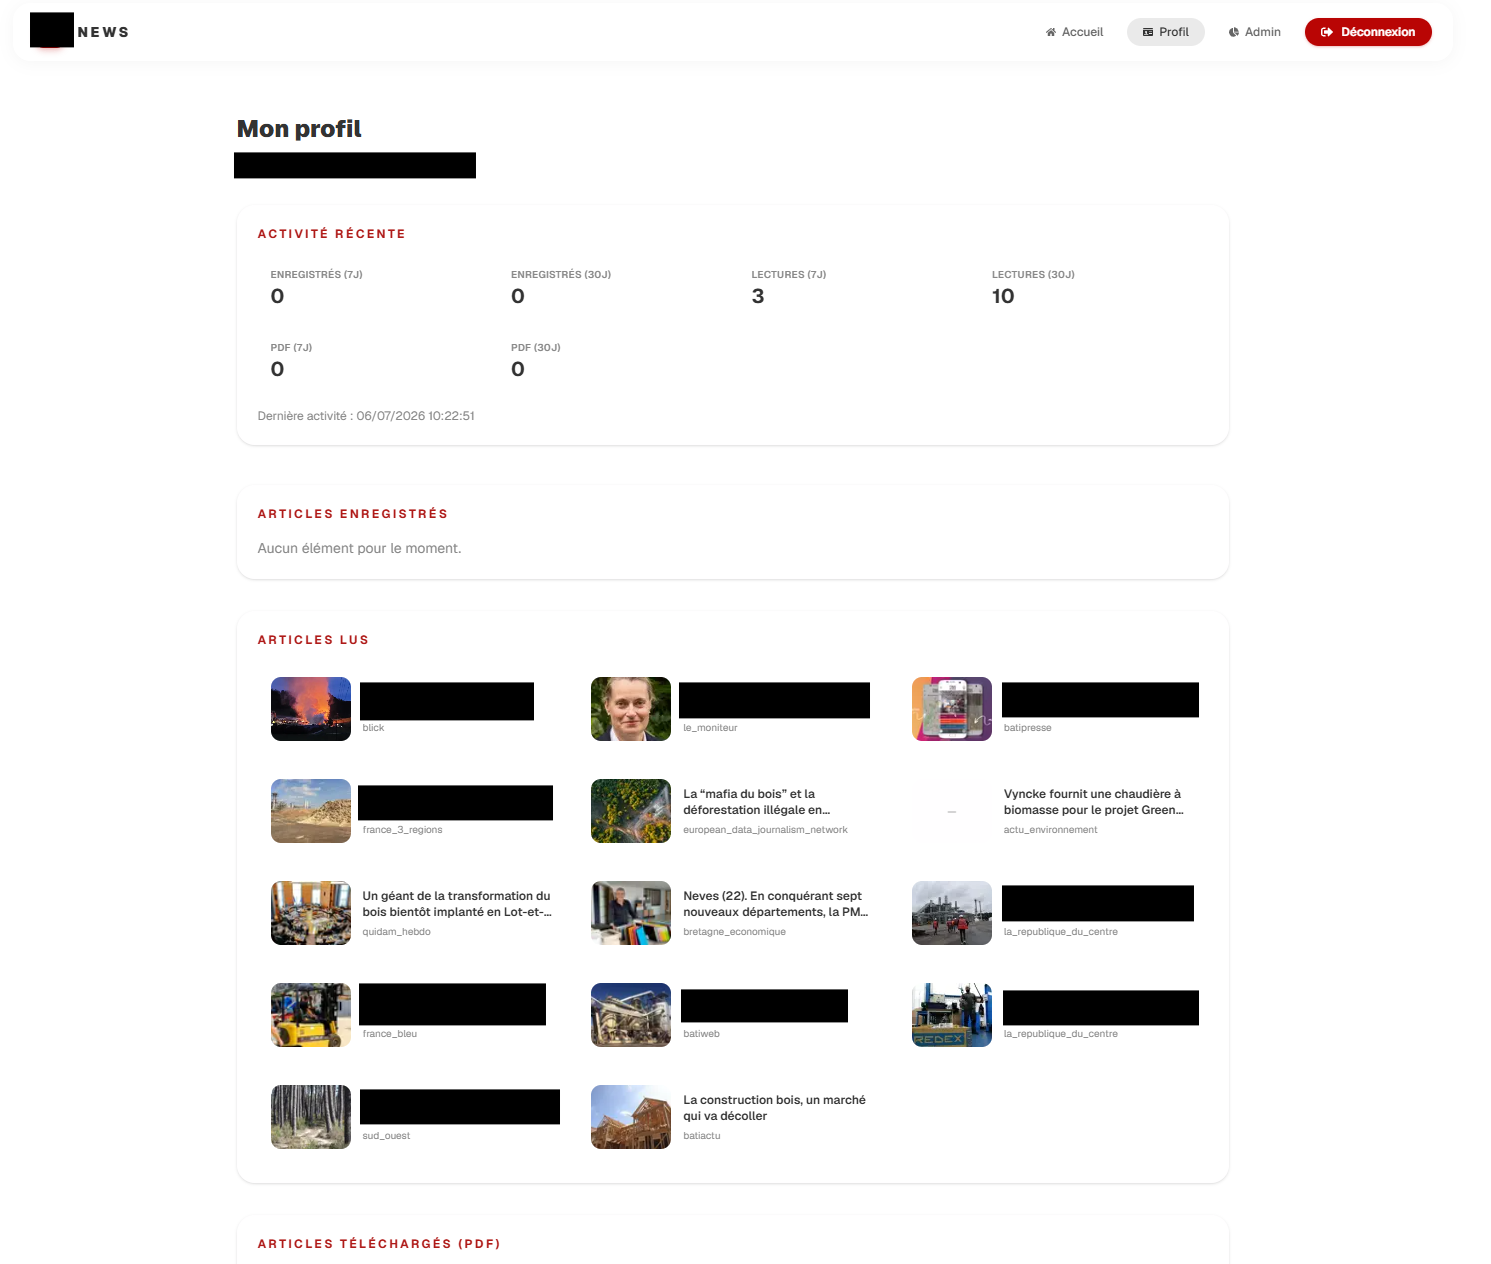The image size is (1491, 1264).
Task: Open article "Neves (22). En conquérant sept"
Action: (x=776, y=904)
